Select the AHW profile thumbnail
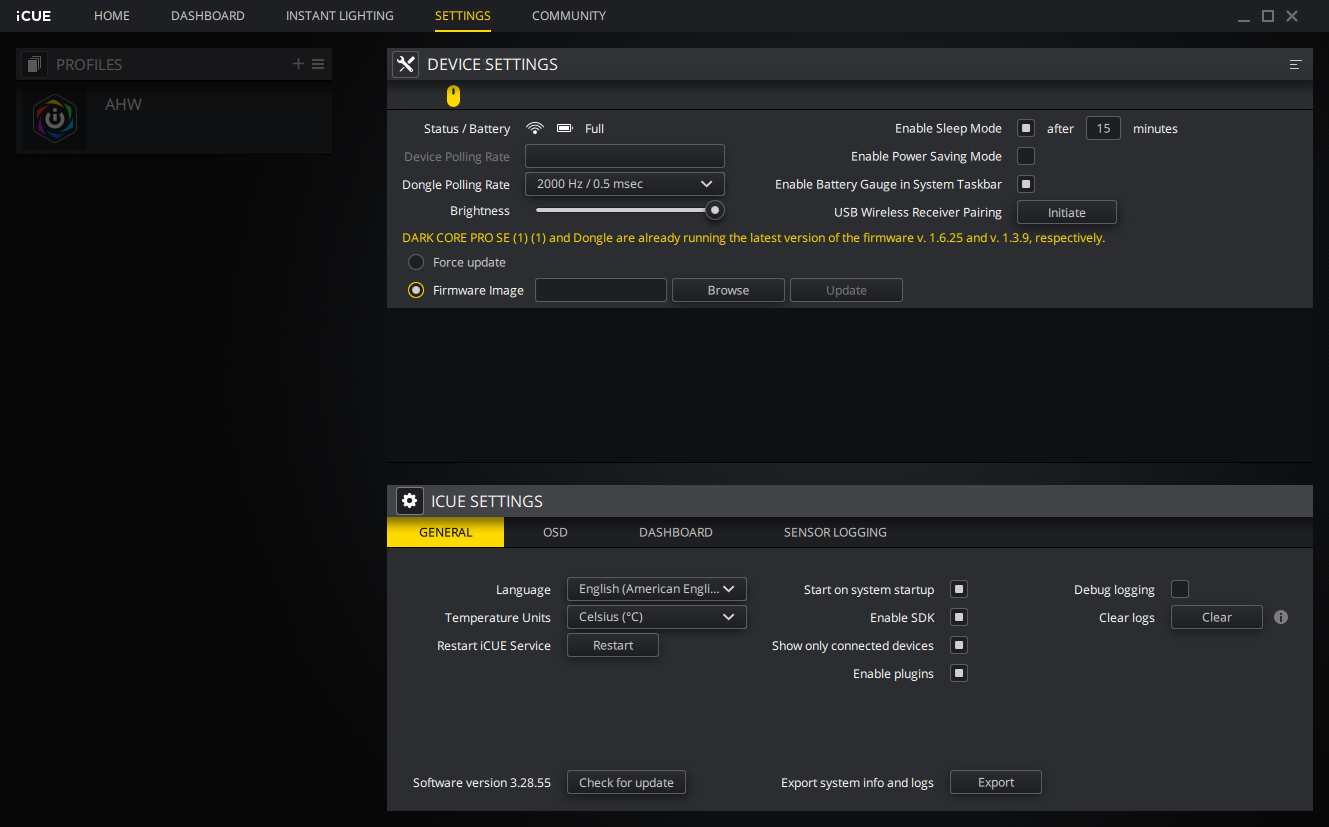 (x=55, y=119)
